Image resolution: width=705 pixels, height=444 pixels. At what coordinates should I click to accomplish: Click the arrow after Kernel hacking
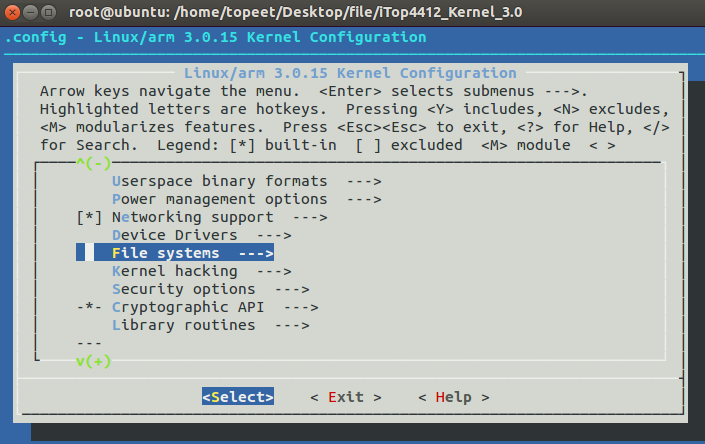click(274, 271)
